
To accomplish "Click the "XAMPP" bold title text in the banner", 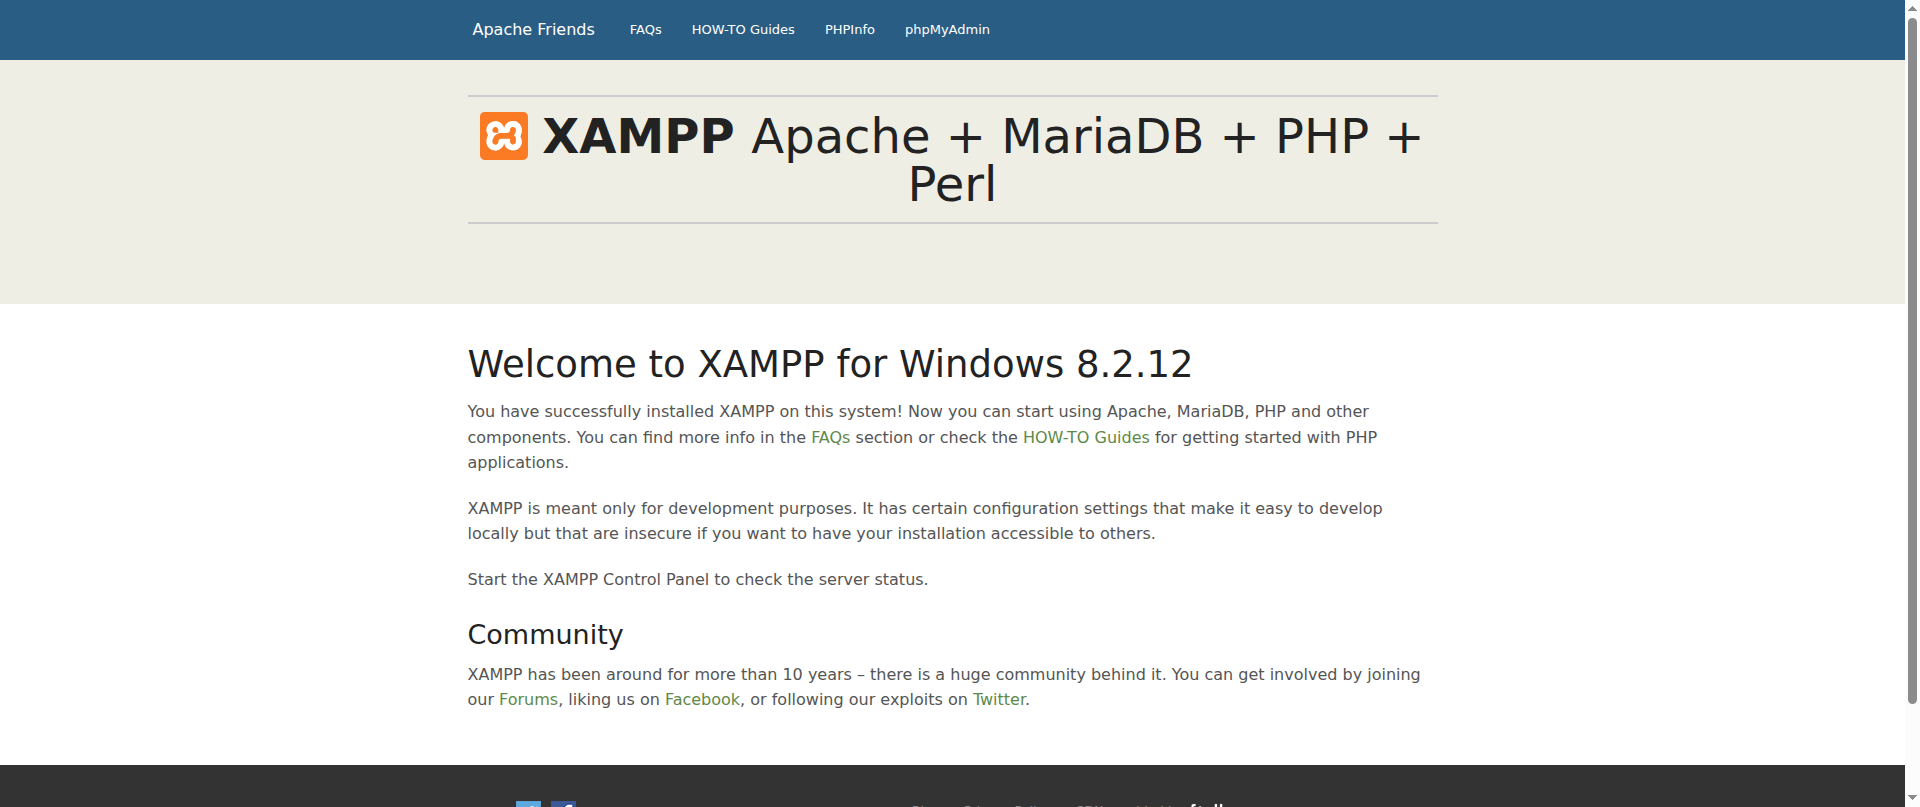I will (x=638, y=136).
